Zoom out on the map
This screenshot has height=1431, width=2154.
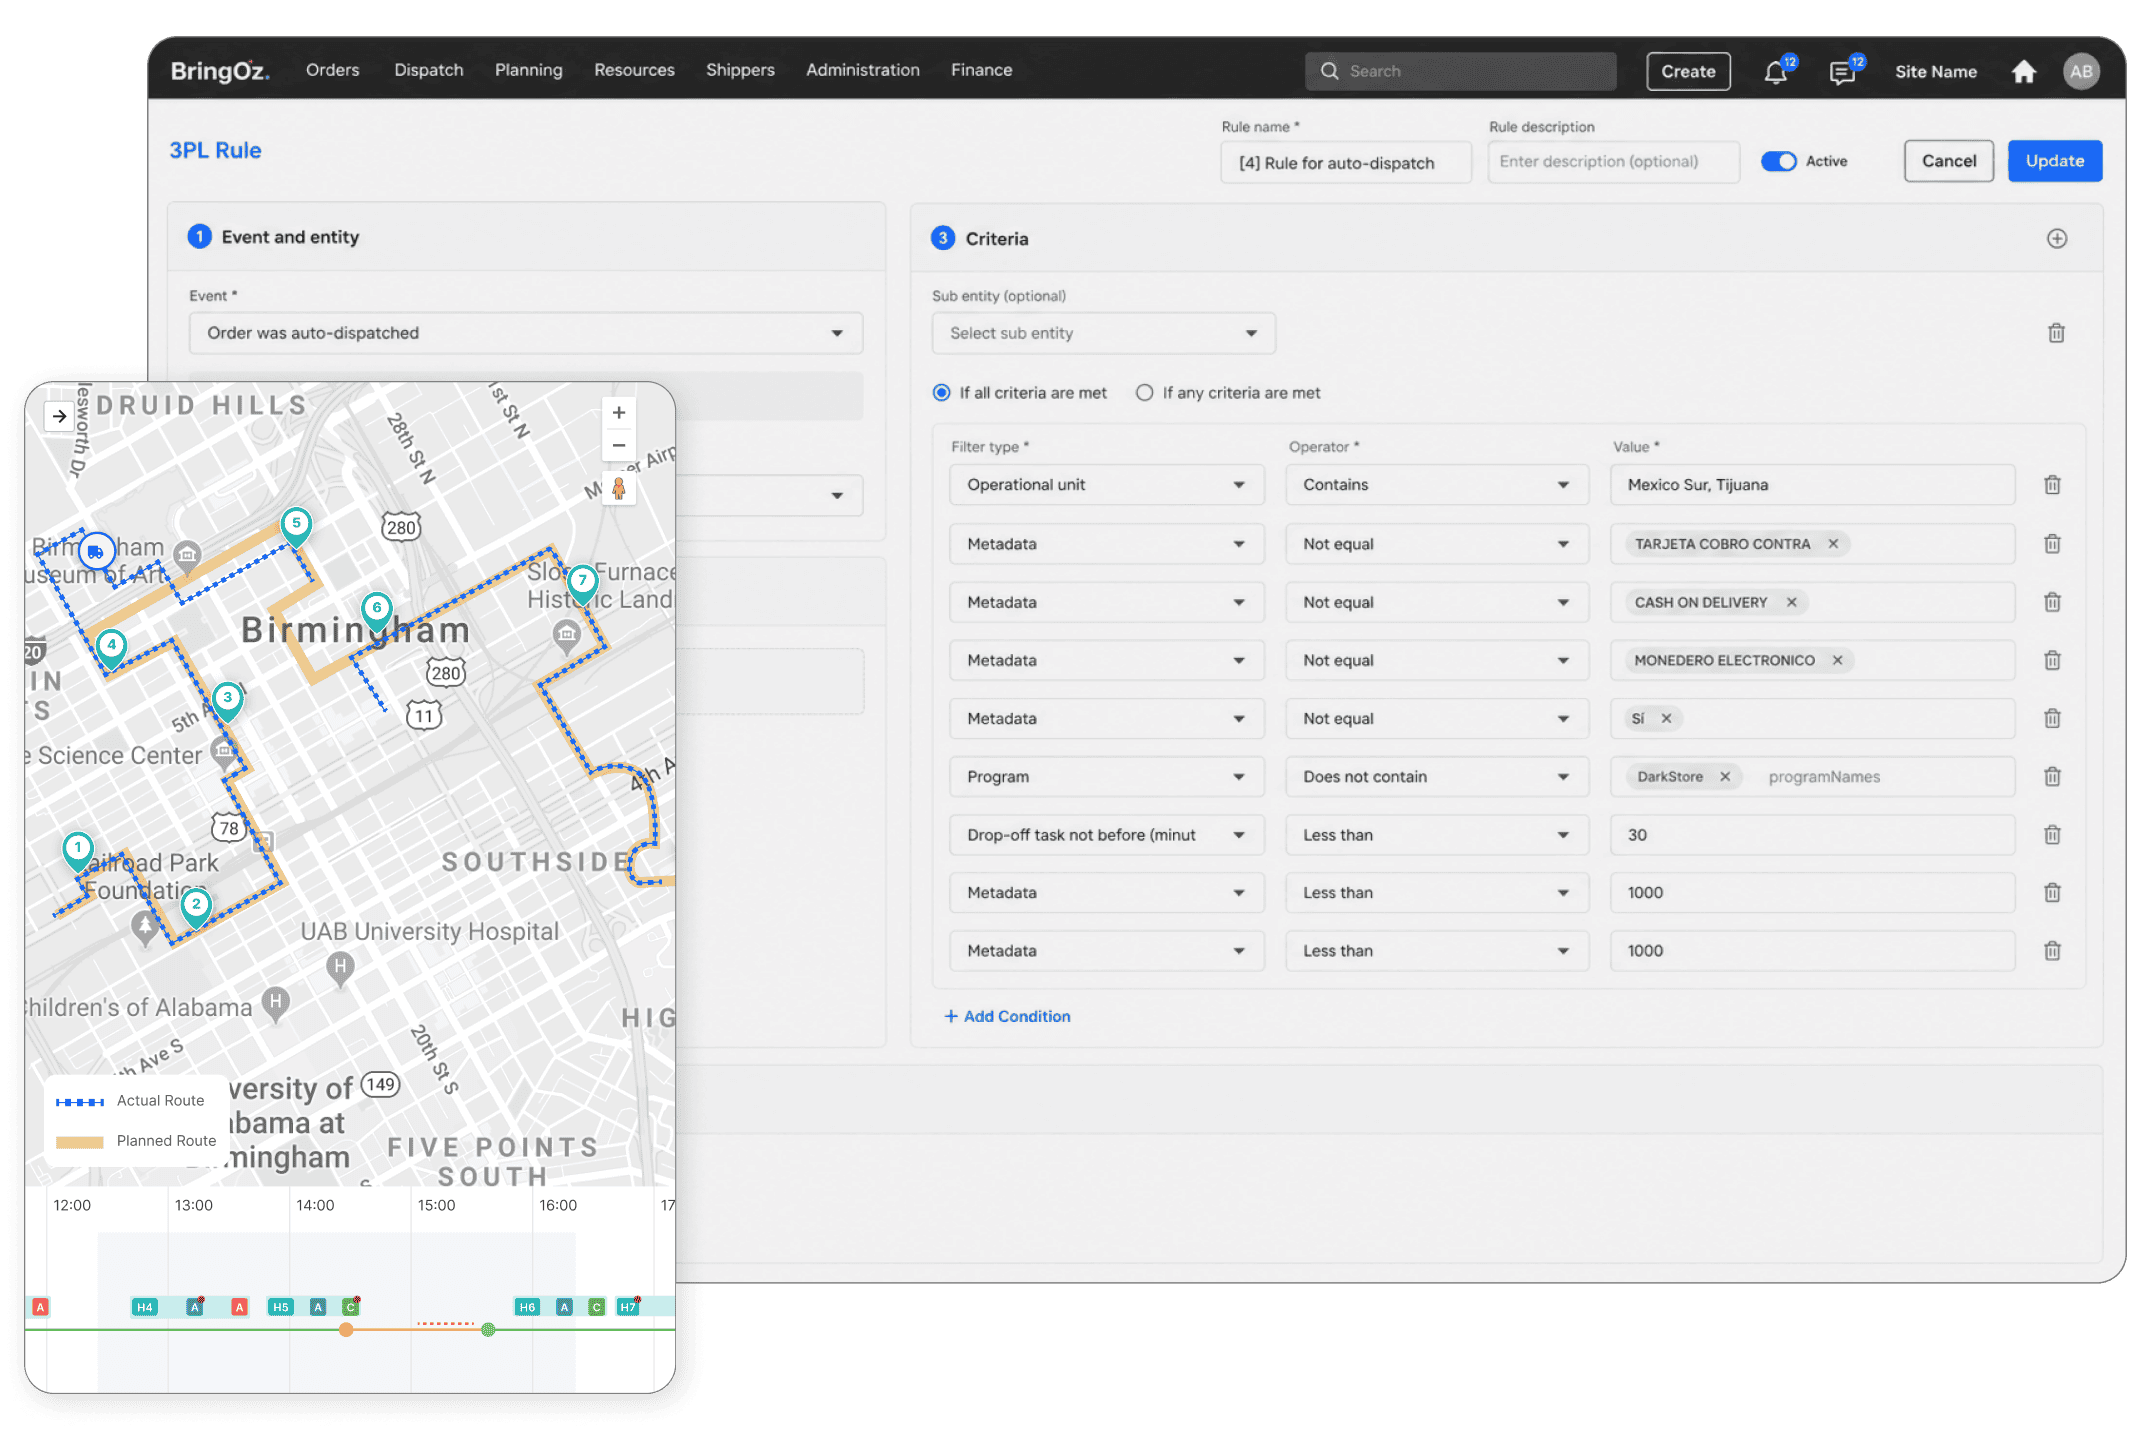tap(619, 445)
